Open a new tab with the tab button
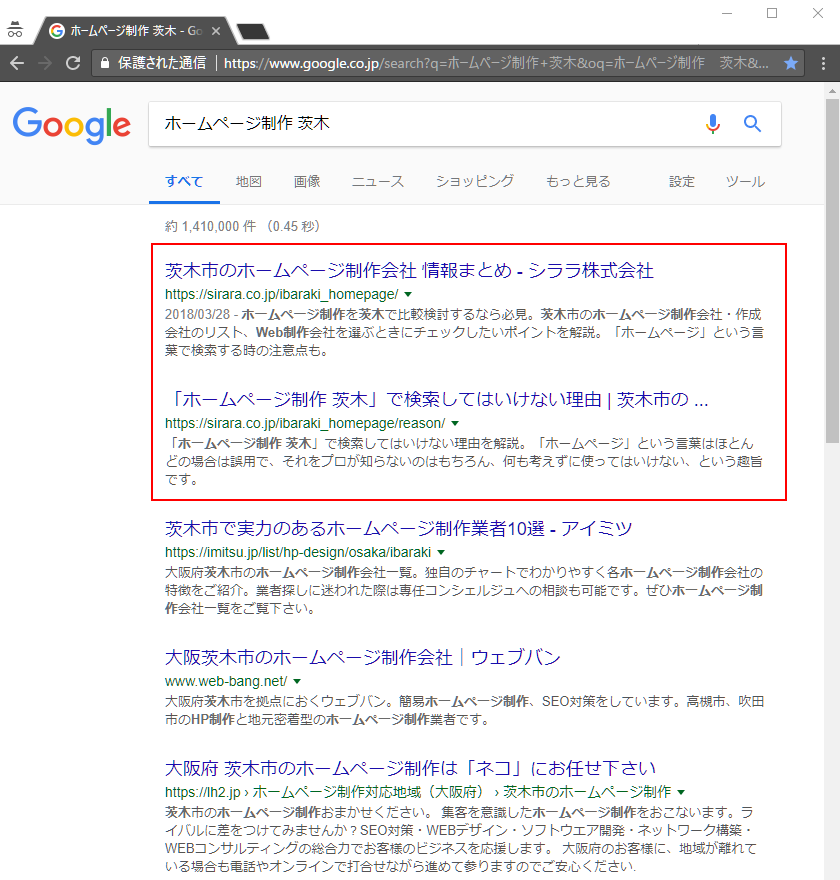 pos(253,31)
